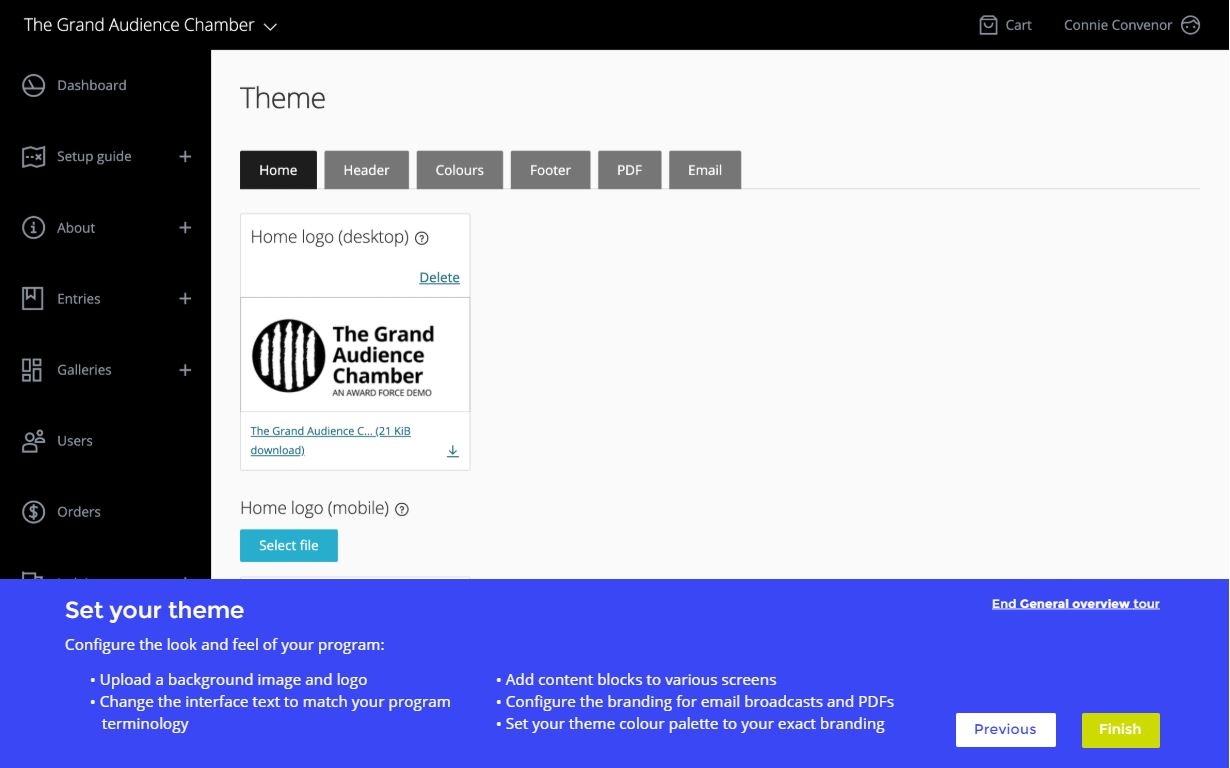1230x768 pixels.
Task: Open The Grand Audience Chamber account dropdown
Action: coord(270,26)
